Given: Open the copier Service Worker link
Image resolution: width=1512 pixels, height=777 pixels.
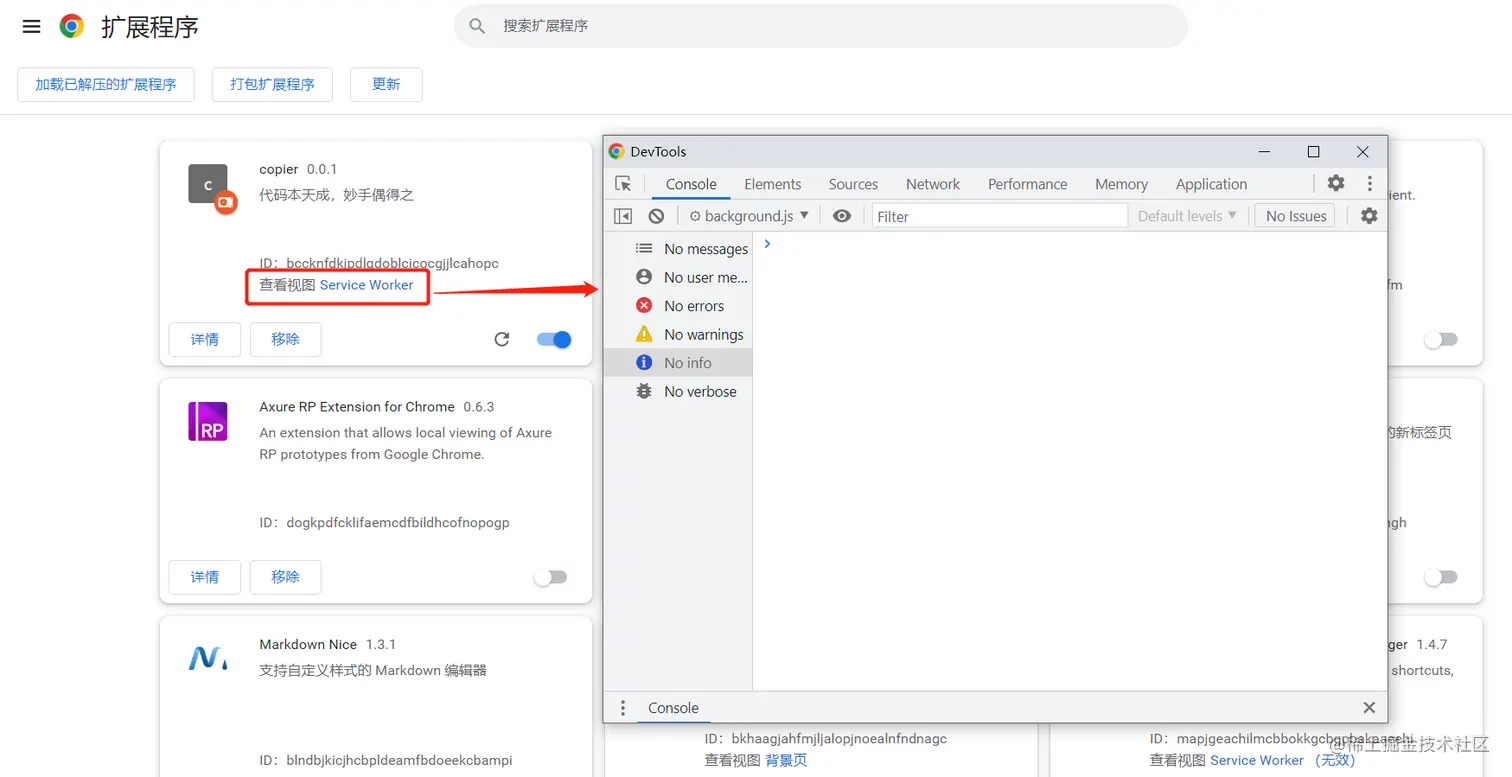Looking at the screenshot, I should coord(366,285).
